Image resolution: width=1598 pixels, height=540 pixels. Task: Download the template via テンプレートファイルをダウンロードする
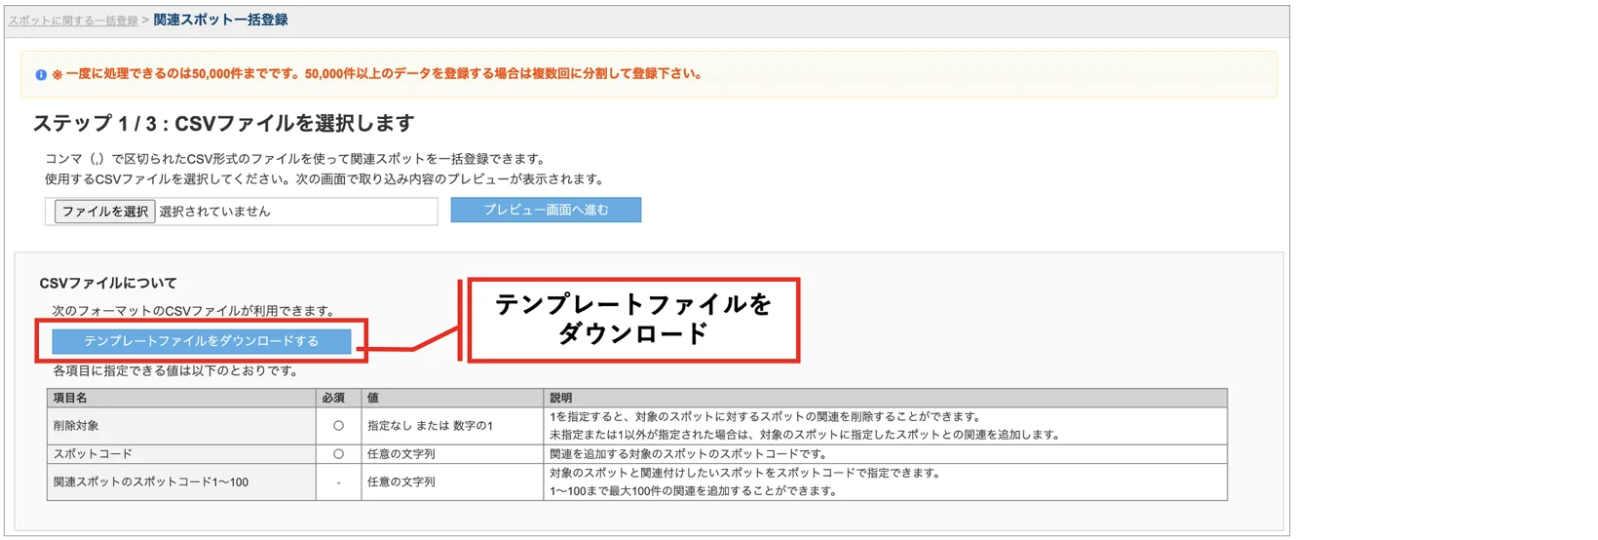tap(201, 341)
